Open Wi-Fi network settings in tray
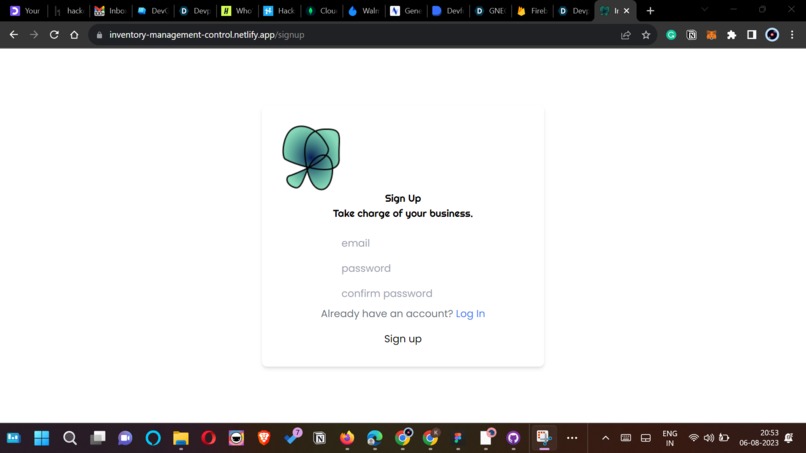 [x=693, y=438]
